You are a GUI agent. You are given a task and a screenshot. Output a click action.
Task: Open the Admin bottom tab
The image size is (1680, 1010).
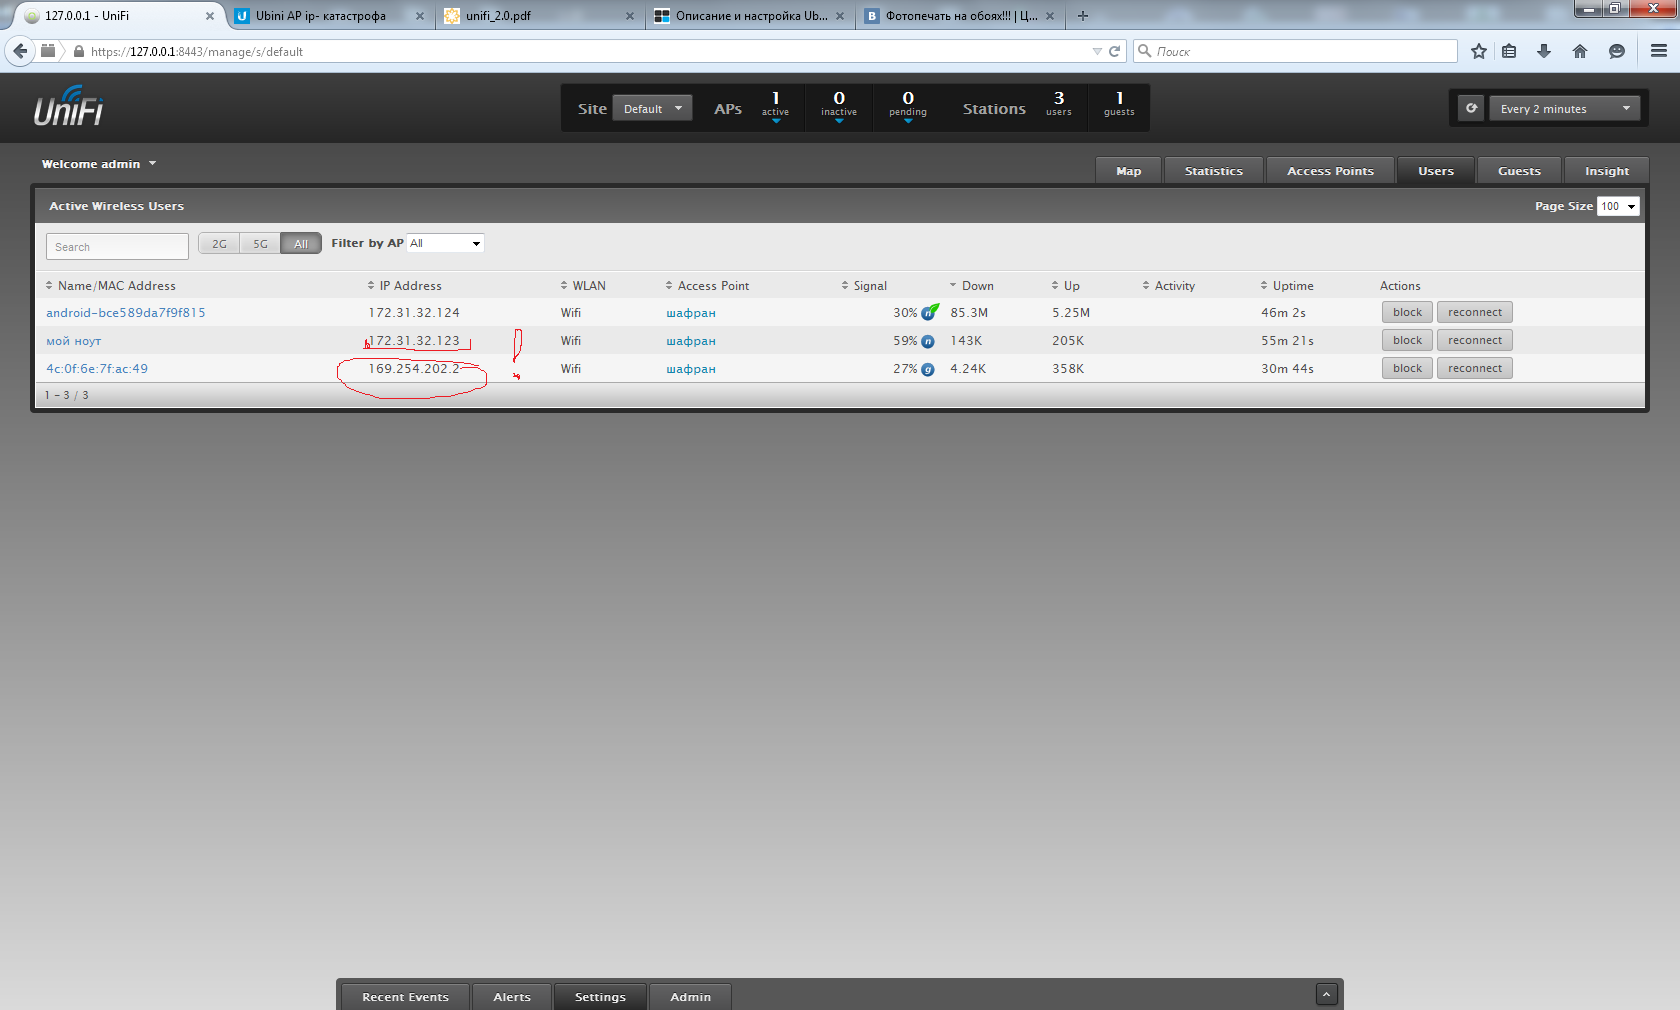coord(690,997)
